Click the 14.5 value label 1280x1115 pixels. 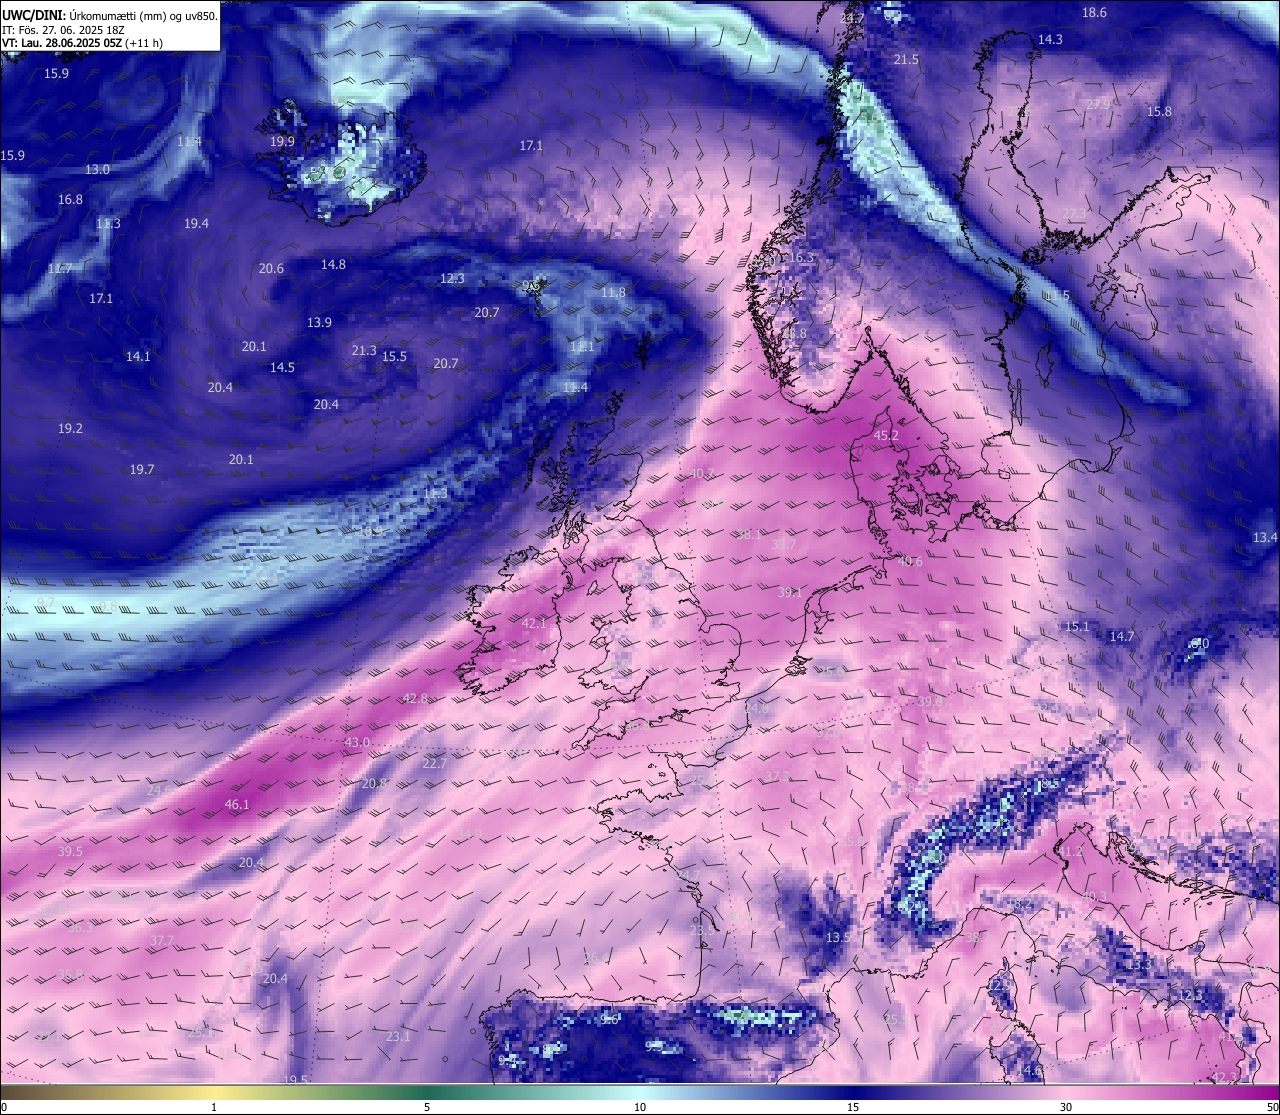(282, 367)
